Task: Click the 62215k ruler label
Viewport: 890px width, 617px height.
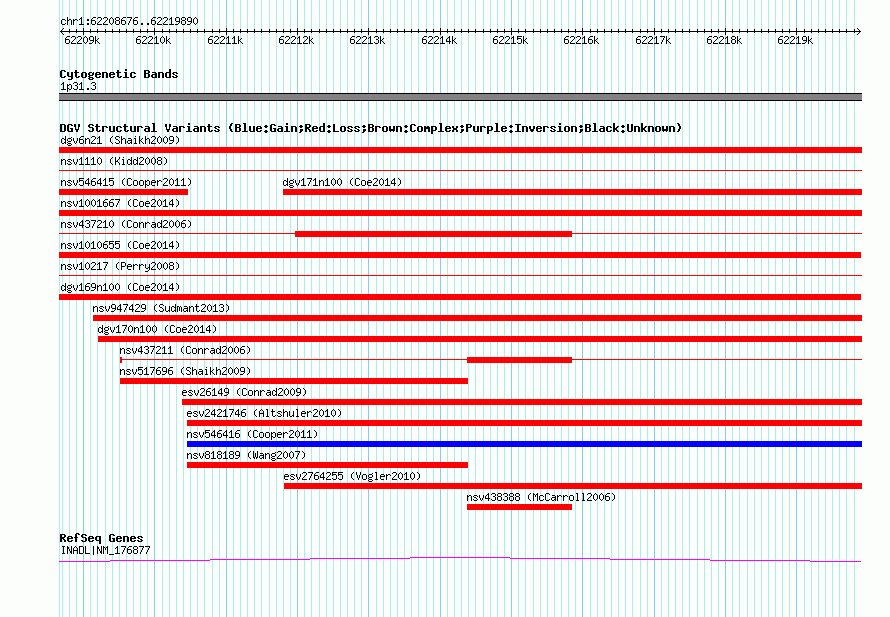Action: (x=510, y=40)
